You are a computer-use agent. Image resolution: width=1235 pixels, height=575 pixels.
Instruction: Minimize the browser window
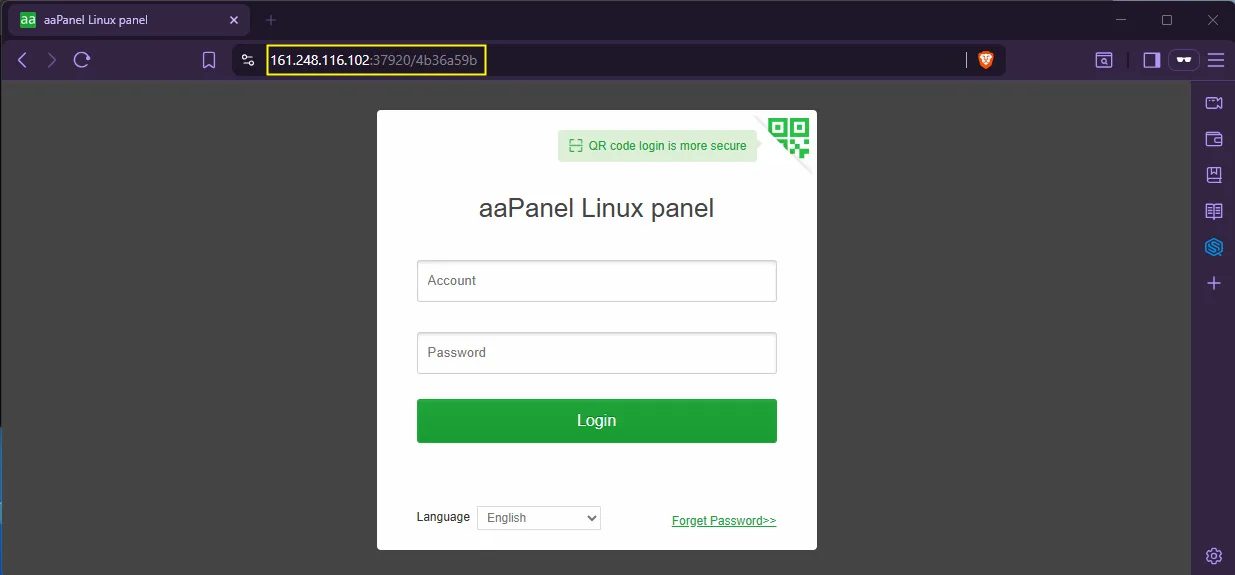1122,20
